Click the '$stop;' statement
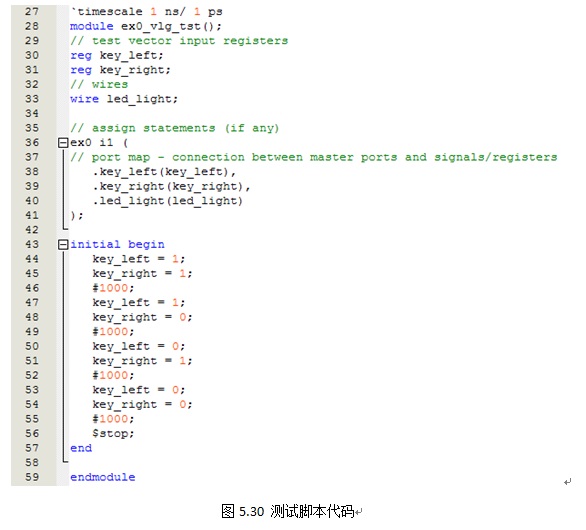586x530 pixels. (x=113, y=434)
